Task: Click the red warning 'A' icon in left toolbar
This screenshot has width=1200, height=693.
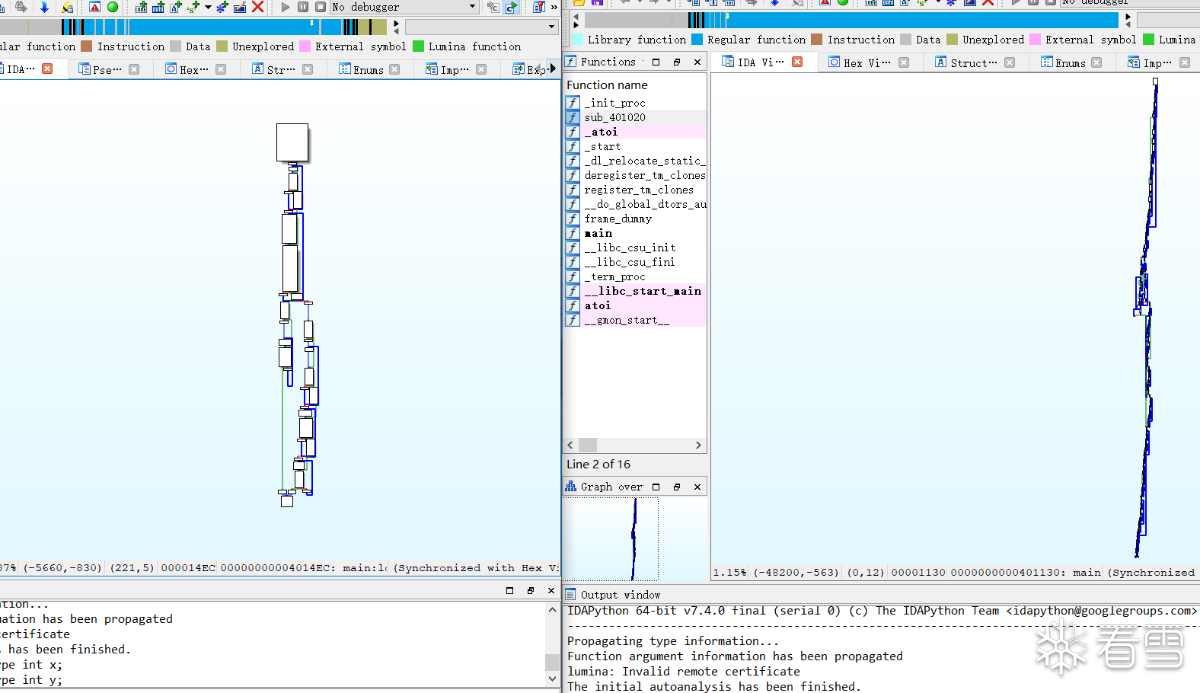Action: point(94,7)
